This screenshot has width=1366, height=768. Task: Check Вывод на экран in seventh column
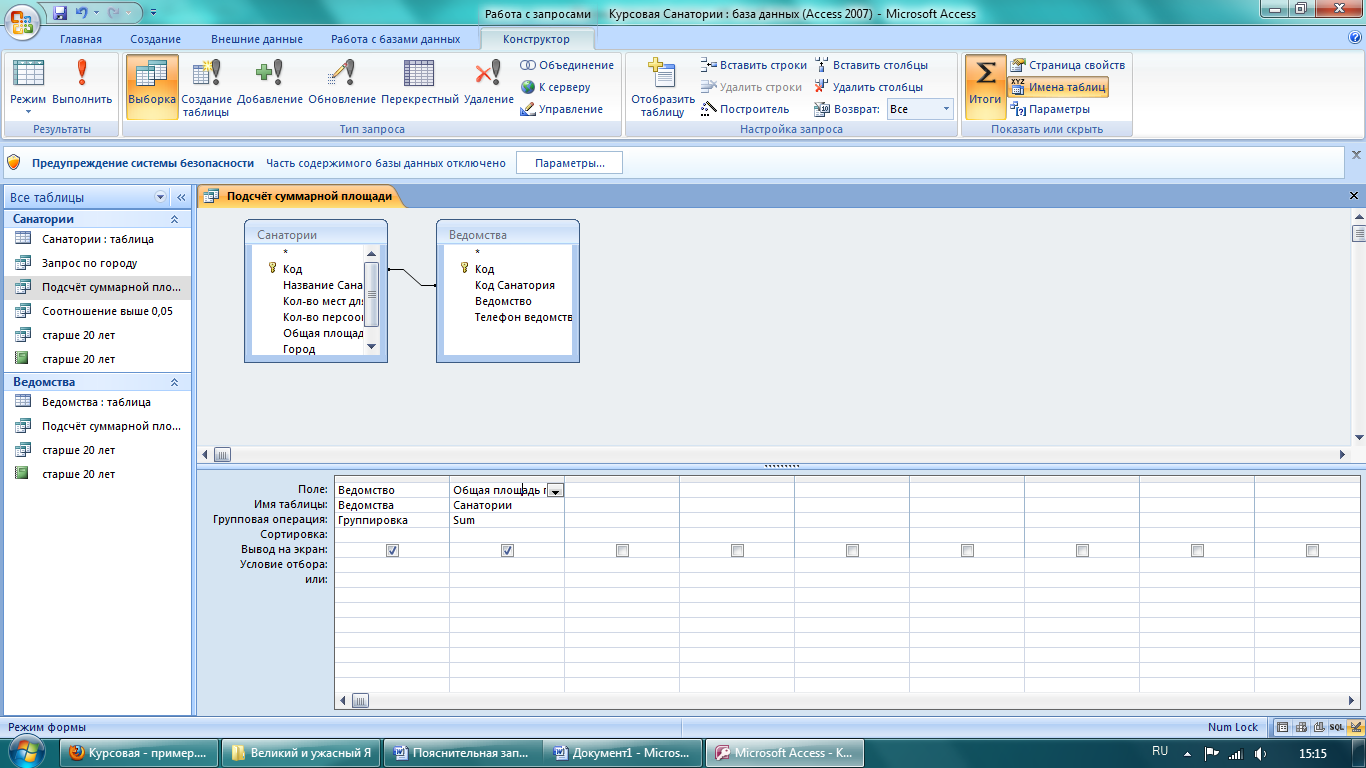point(1082,550)
